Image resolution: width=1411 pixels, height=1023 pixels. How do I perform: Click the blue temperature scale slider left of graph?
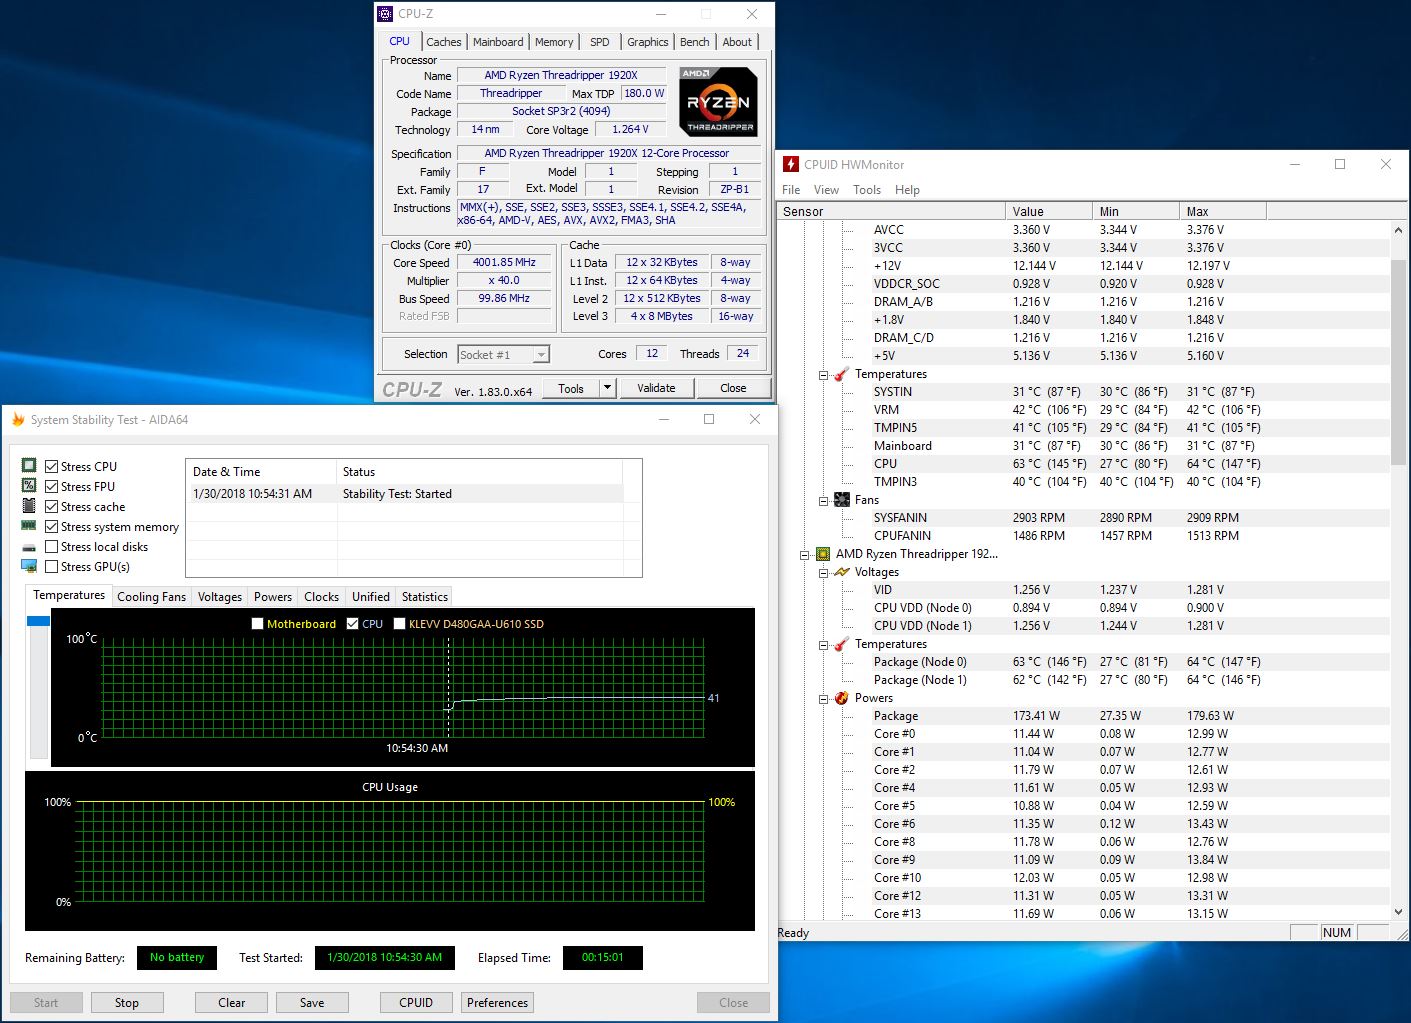[x=38, y=622]
